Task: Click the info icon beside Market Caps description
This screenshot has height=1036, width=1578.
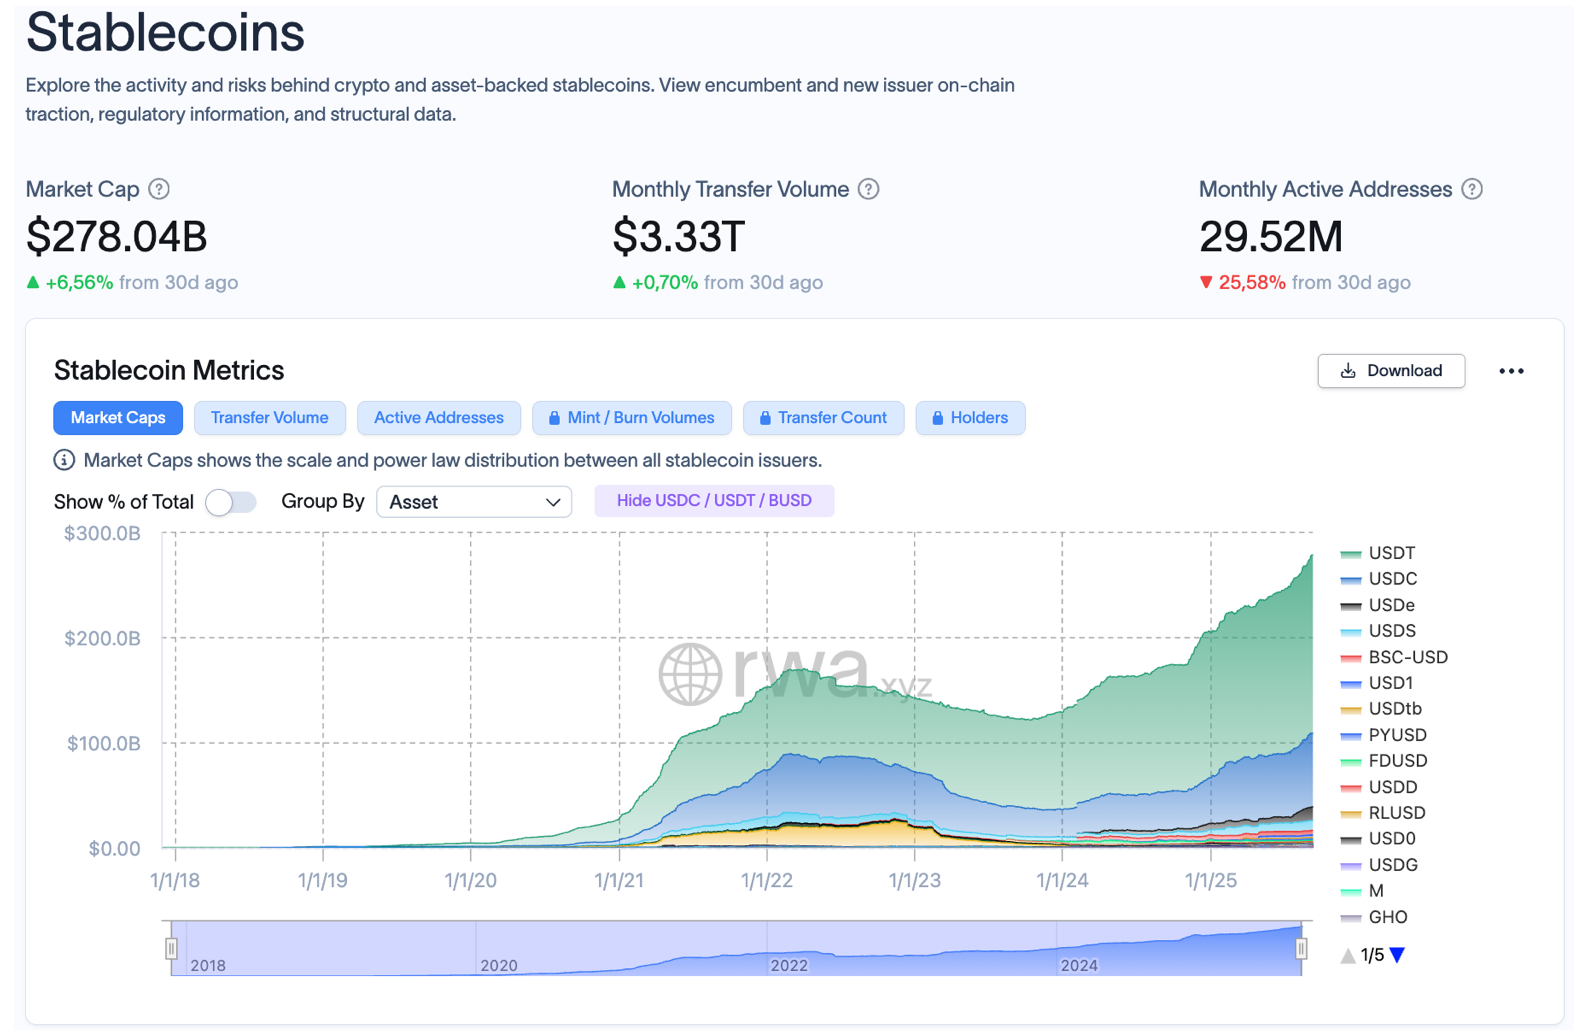Action: [x=64, y=460]
